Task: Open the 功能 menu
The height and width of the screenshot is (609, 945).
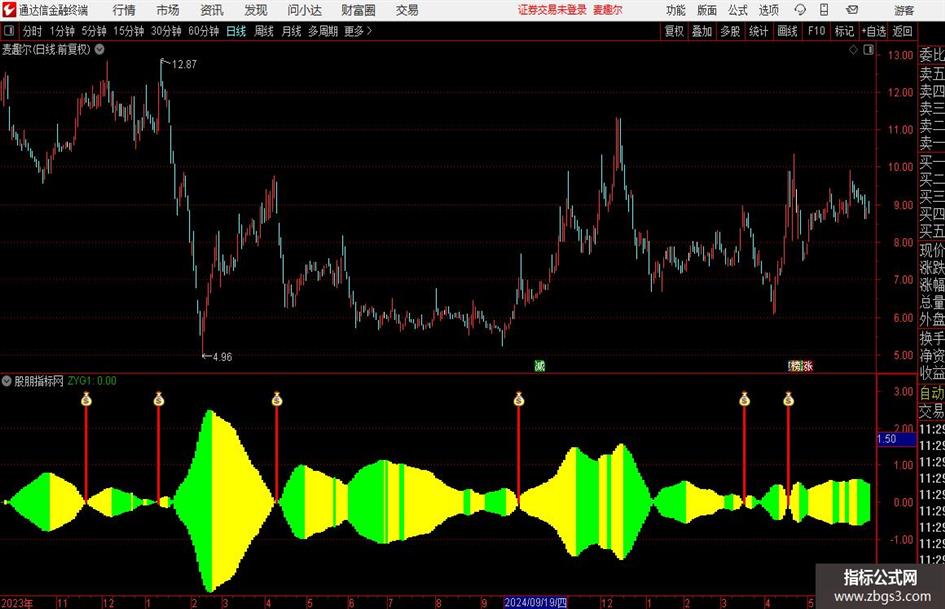Action: pos(676,10)
